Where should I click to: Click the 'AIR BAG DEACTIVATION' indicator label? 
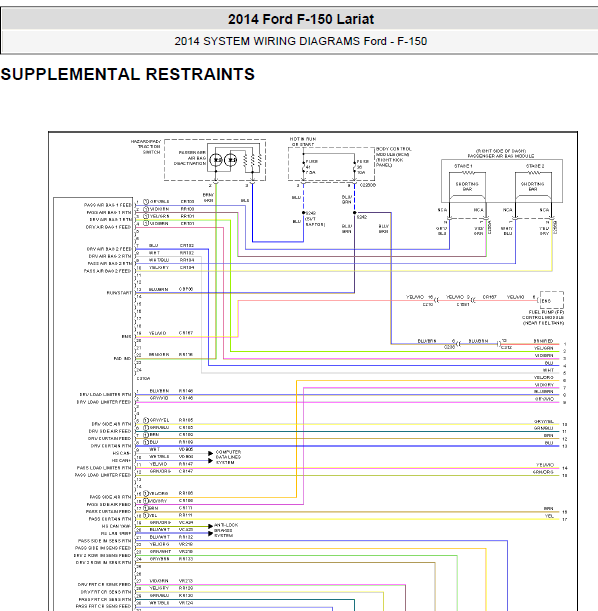(190, 161)
